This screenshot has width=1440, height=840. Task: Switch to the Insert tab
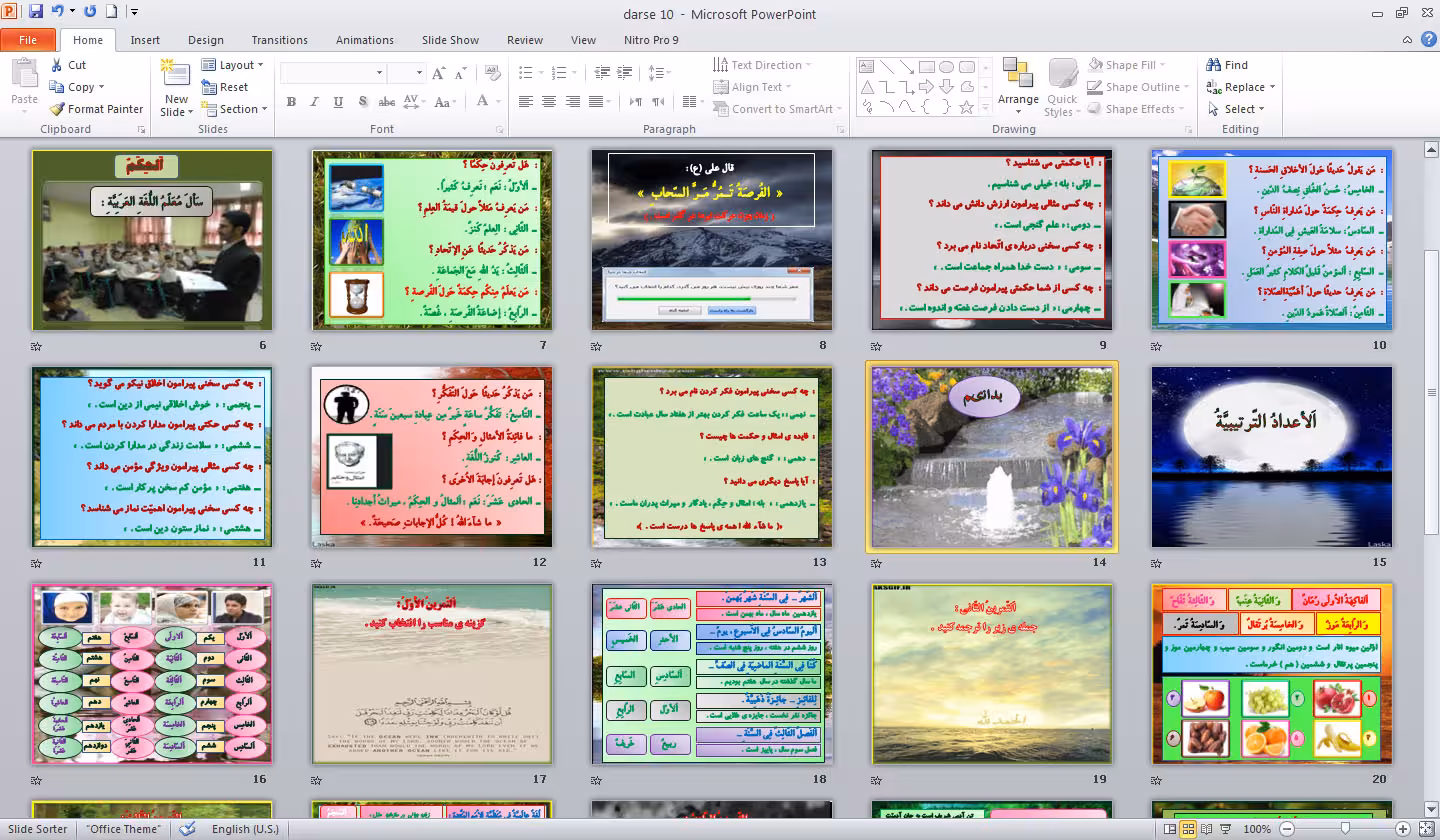145,40
